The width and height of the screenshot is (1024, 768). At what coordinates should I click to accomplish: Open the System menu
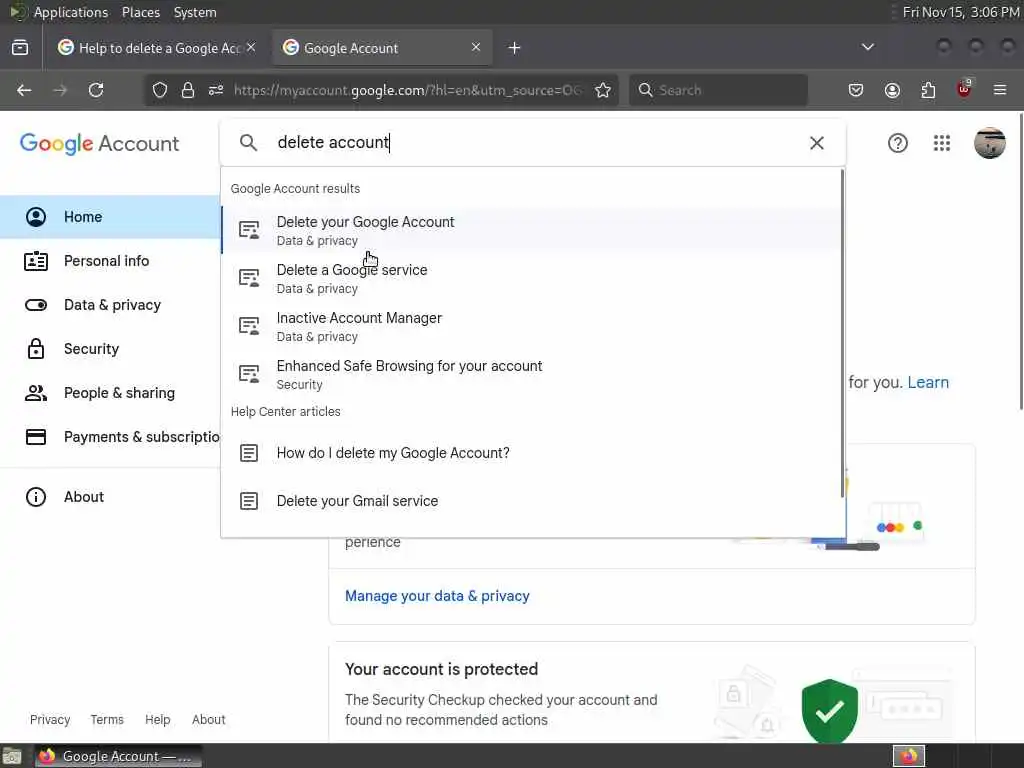tap(195, 12)
